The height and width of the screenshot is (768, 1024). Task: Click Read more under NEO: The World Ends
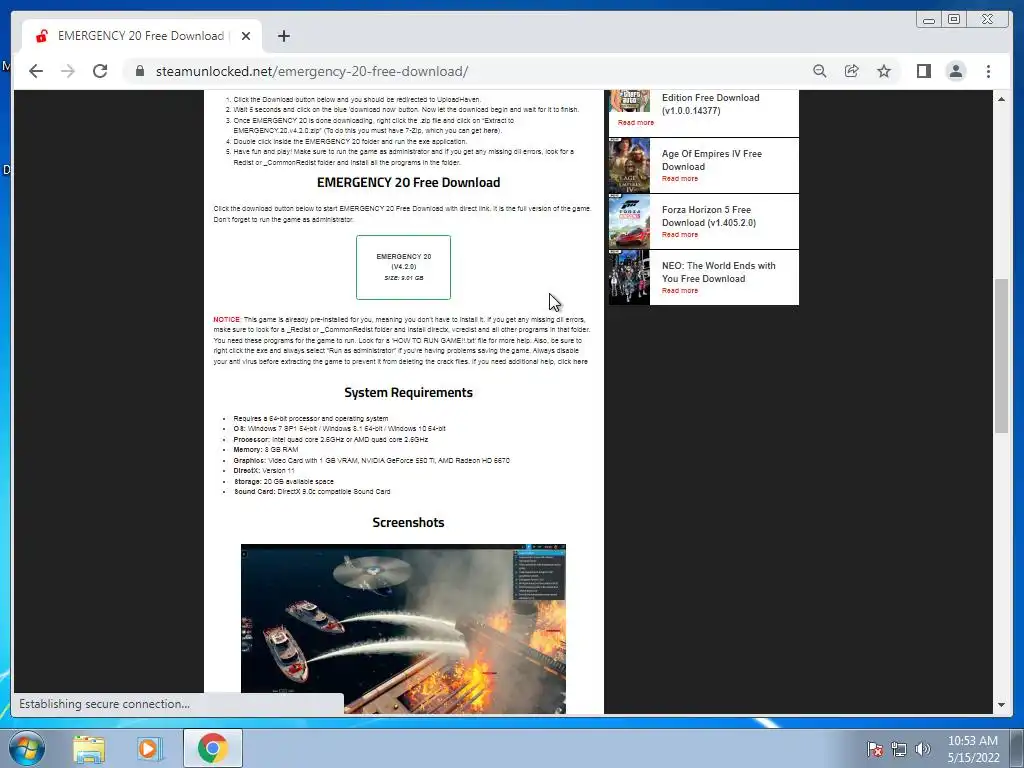pos(680,291)
